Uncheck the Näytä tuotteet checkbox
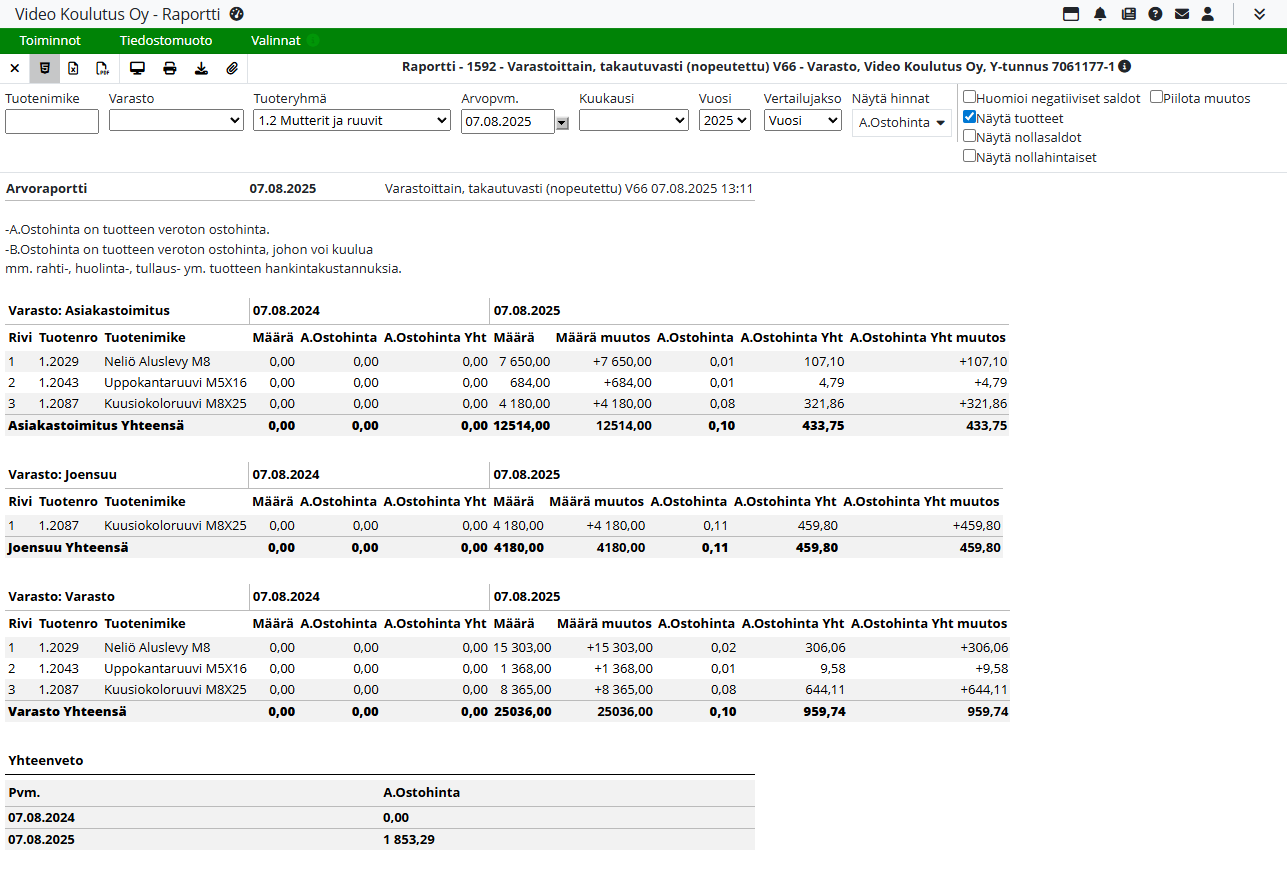The width and height of the screenshot is (1287, 880). pos(969,117)
